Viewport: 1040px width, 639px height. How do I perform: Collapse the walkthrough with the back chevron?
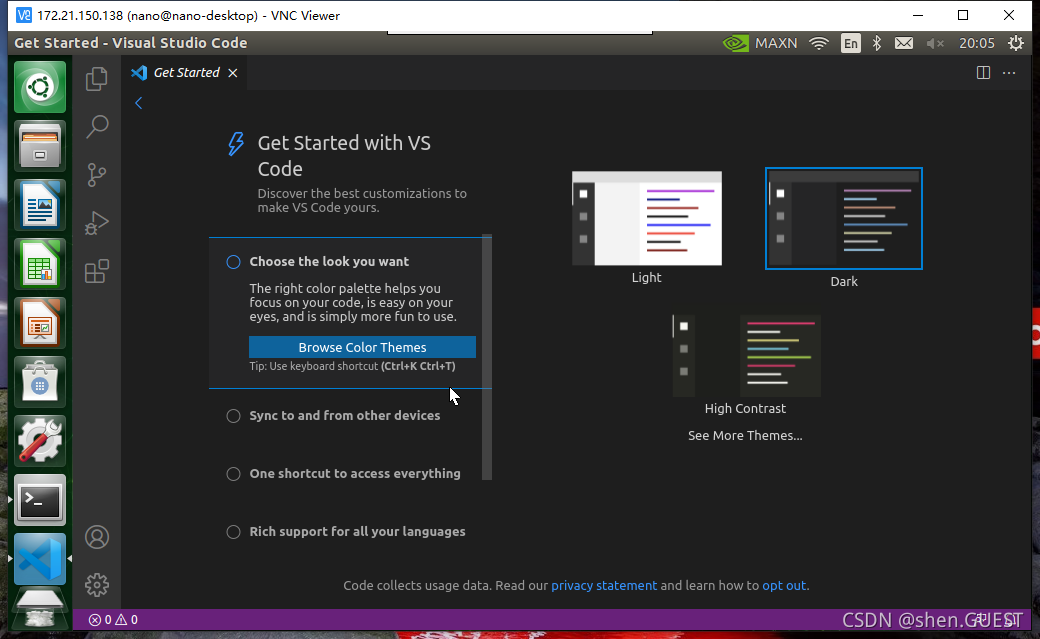tap(138, 102)
